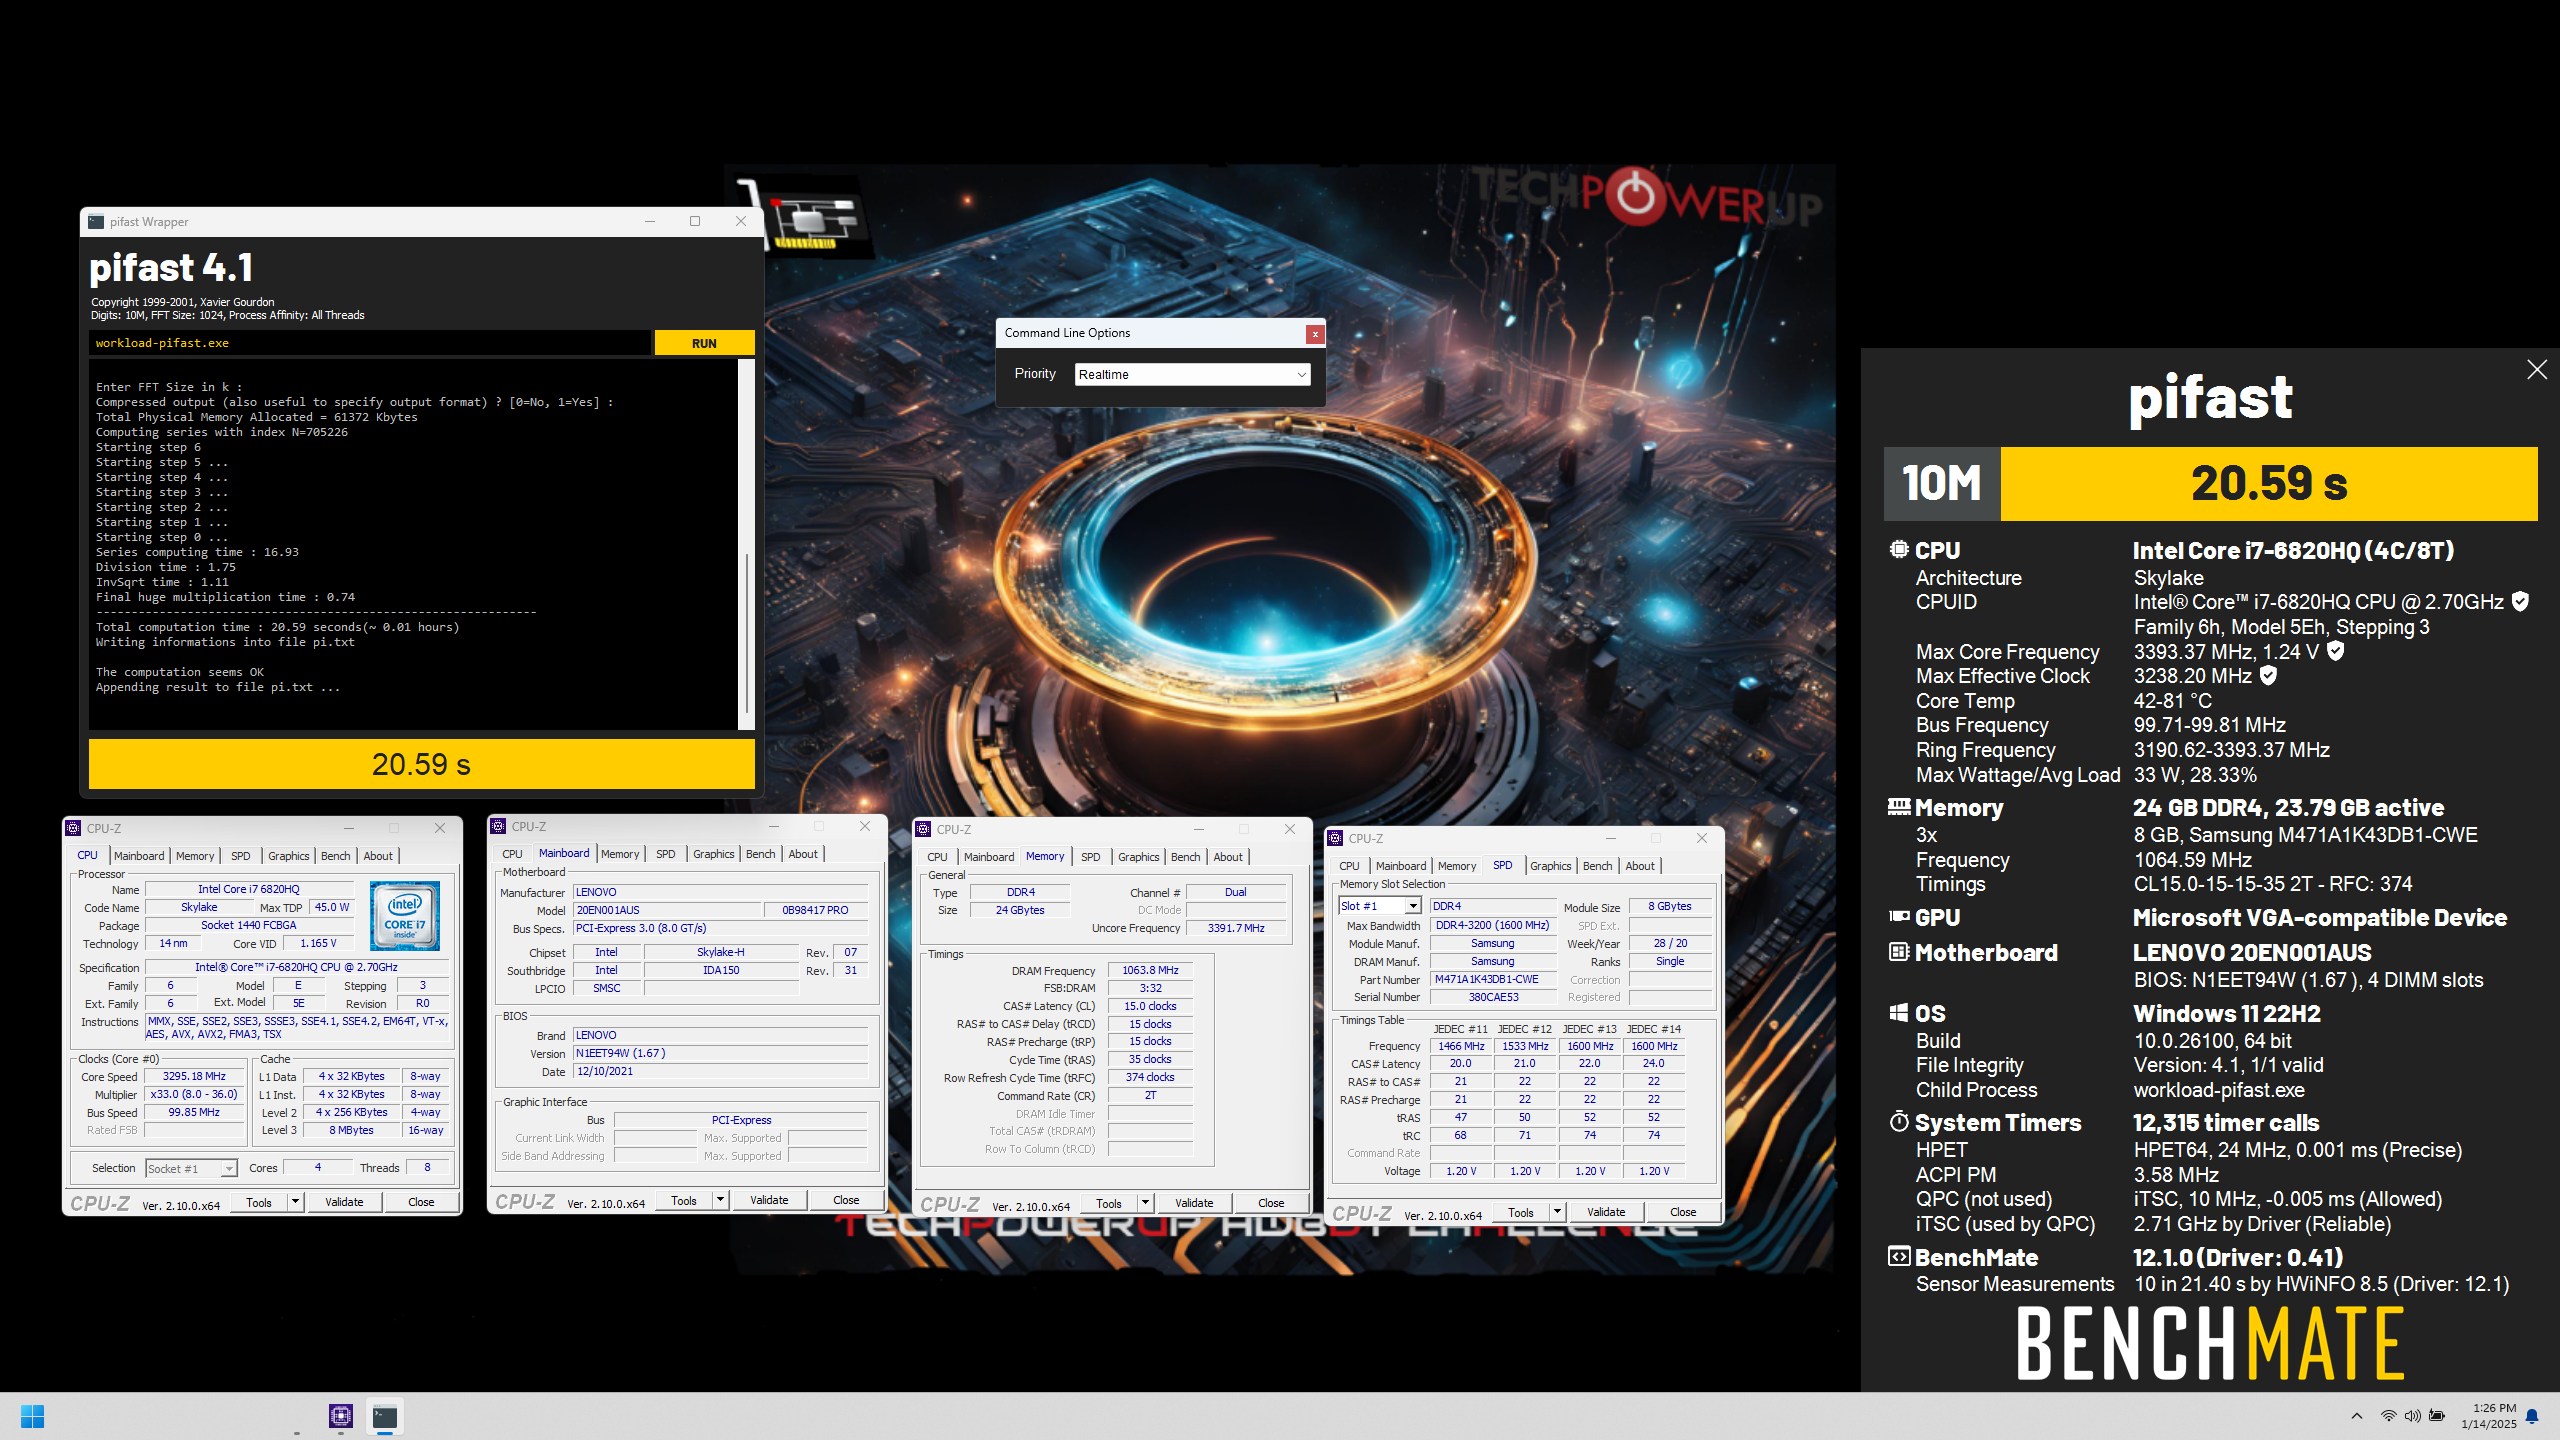
Task: Open Tools dropdown arrow in first CPU-Z window
Action: pyautogui.click(x=295, y=1202)
